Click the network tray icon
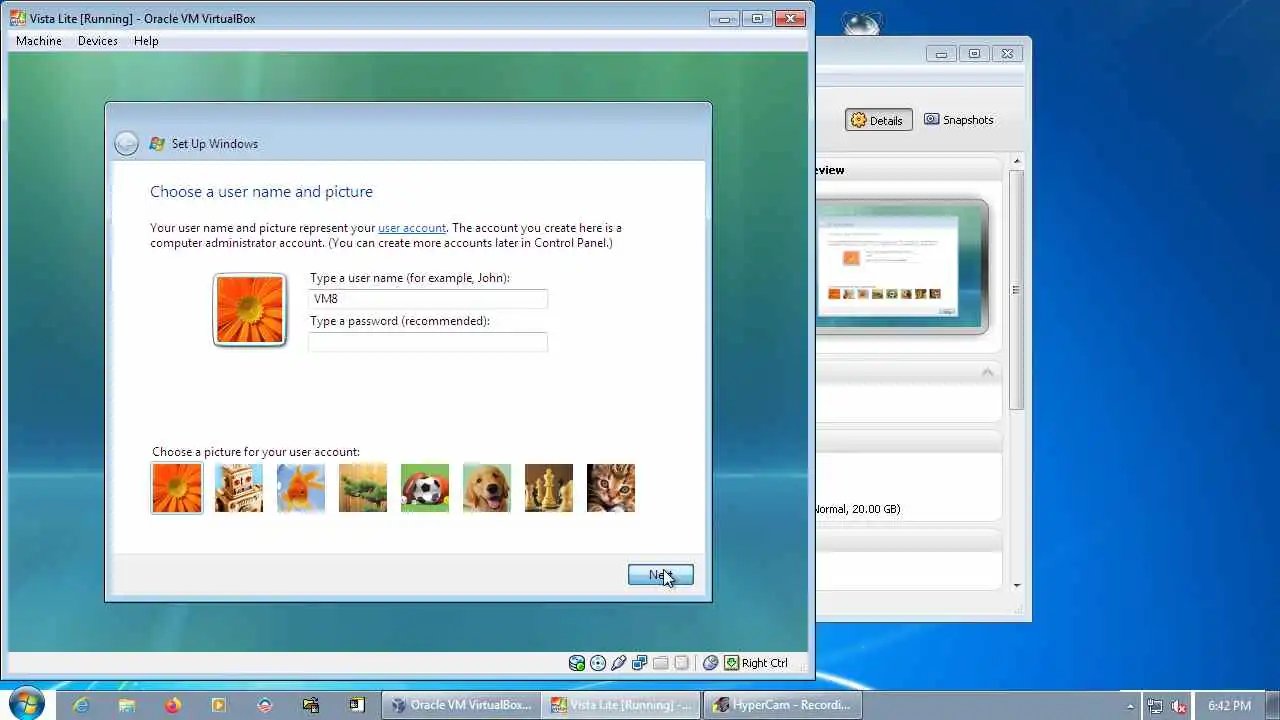The width and height of the screenshot is (1280, 720). (x=1156, y=706)
